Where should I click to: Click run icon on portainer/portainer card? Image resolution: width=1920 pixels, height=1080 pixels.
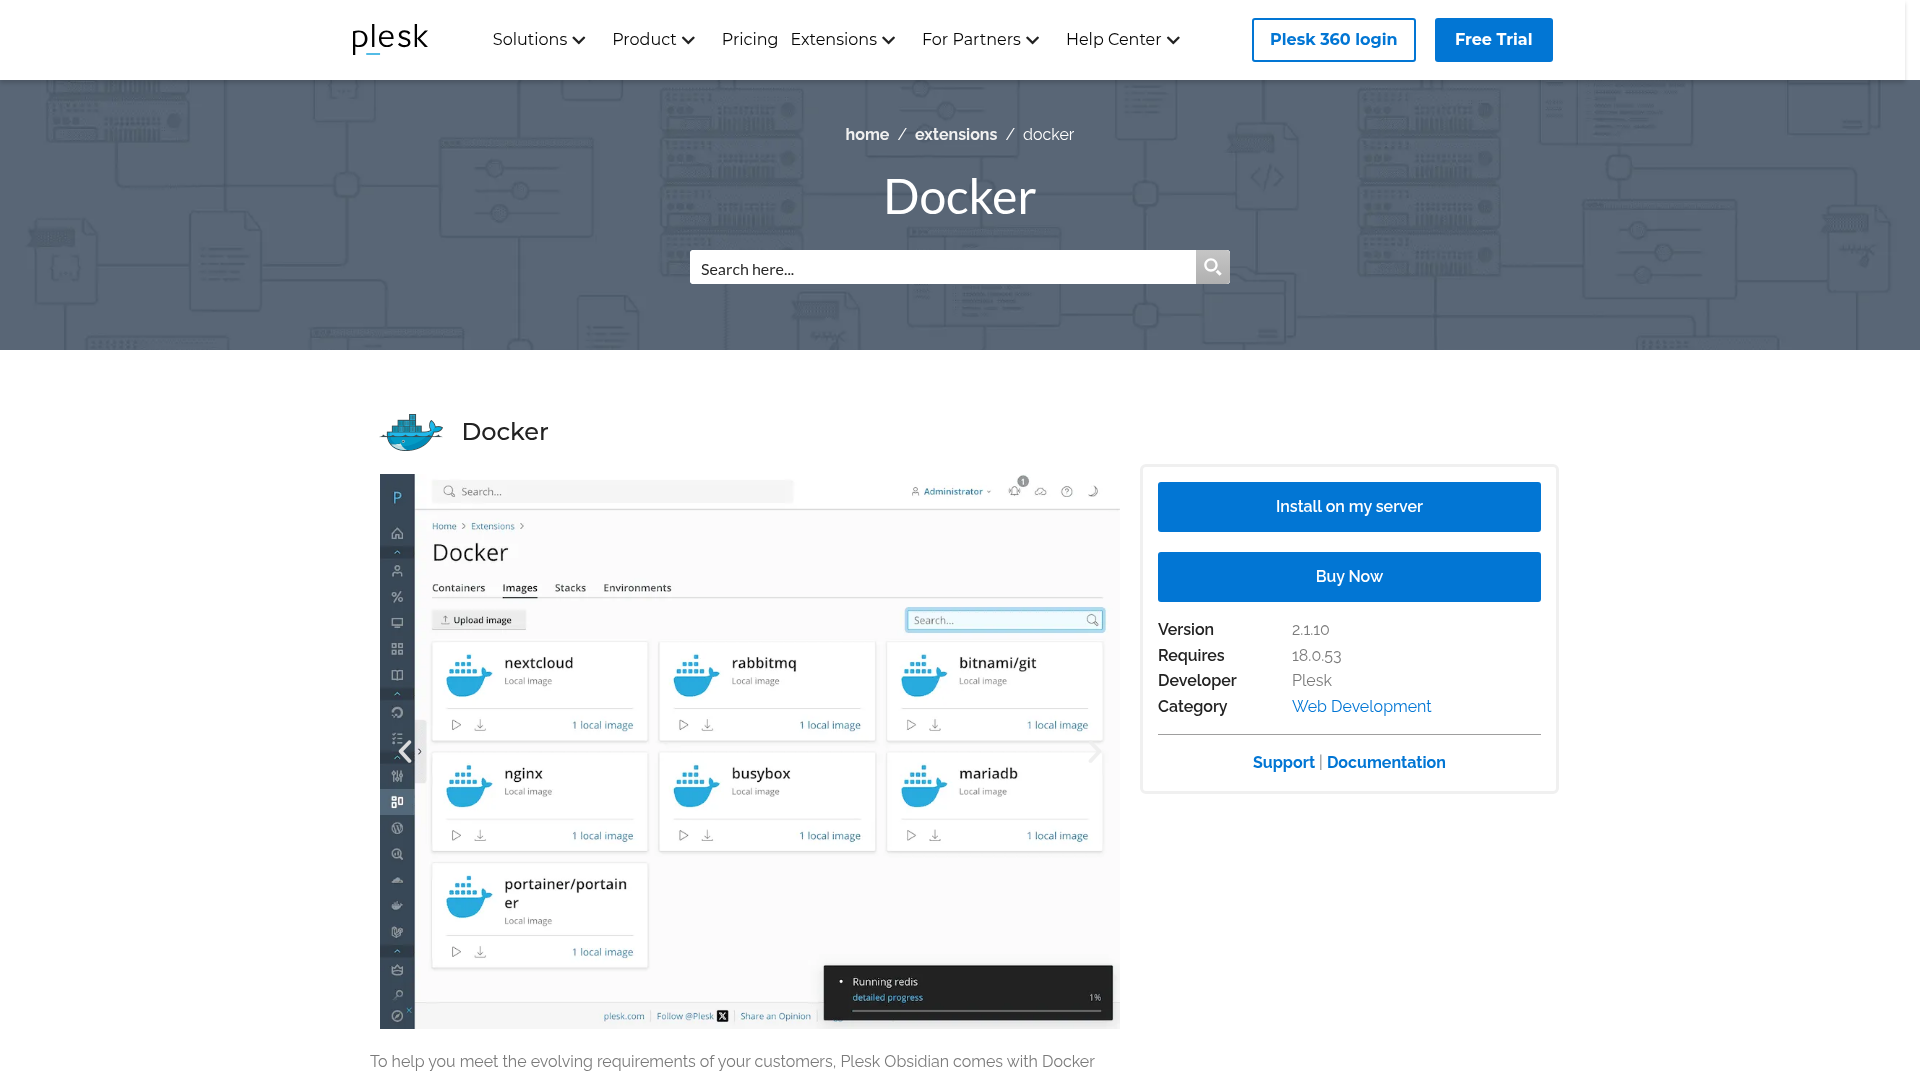coord(456,952)
